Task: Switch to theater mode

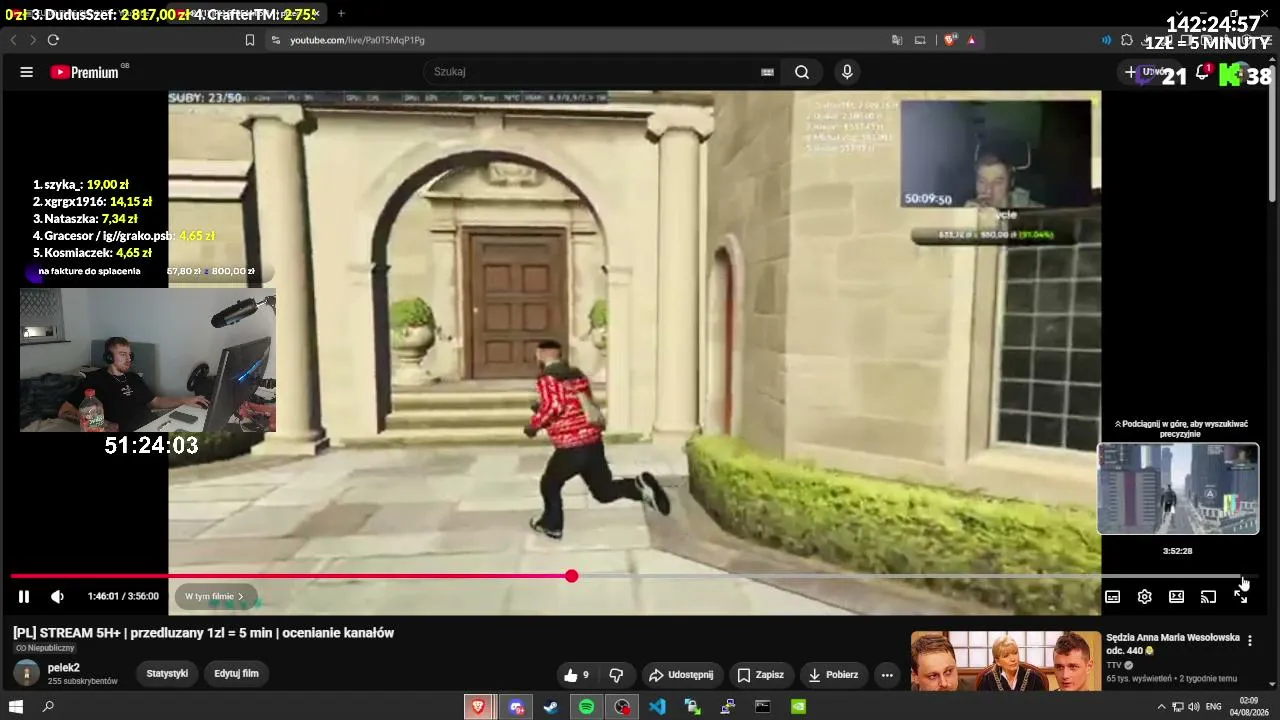Action: tap(1177, 596)
